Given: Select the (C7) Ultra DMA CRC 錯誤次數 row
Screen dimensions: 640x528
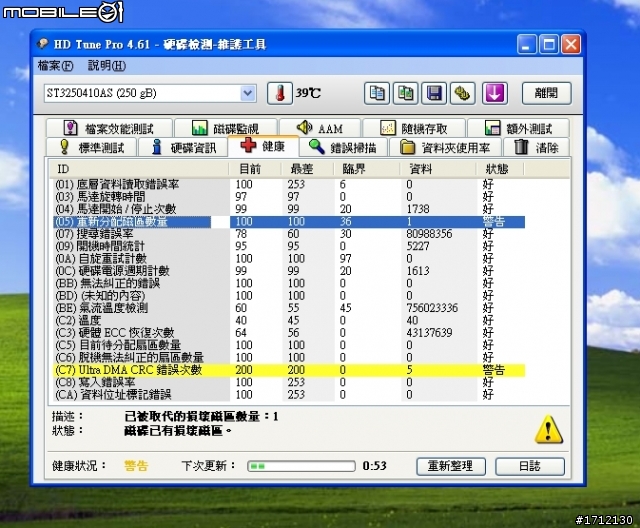Looking at the screenshot, I should (289, 370).
